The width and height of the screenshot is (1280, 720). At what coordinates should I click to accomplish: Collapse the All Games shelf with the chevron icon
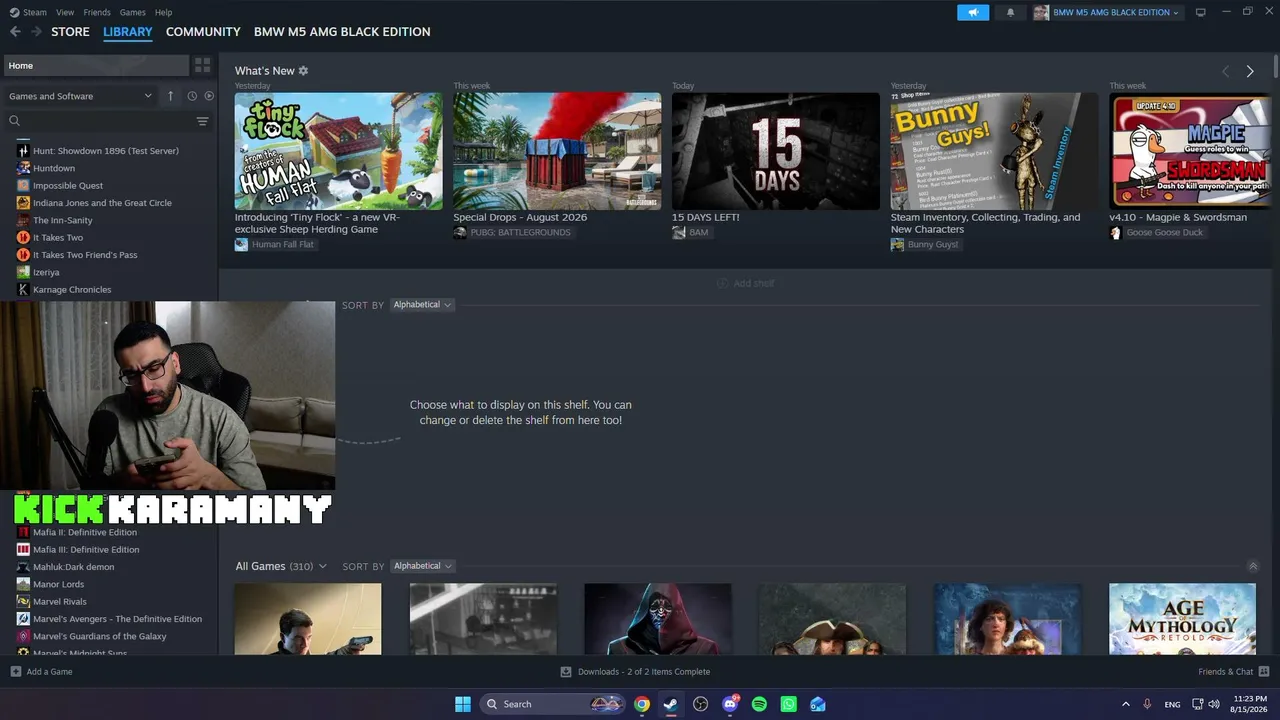coord(1253,566)
